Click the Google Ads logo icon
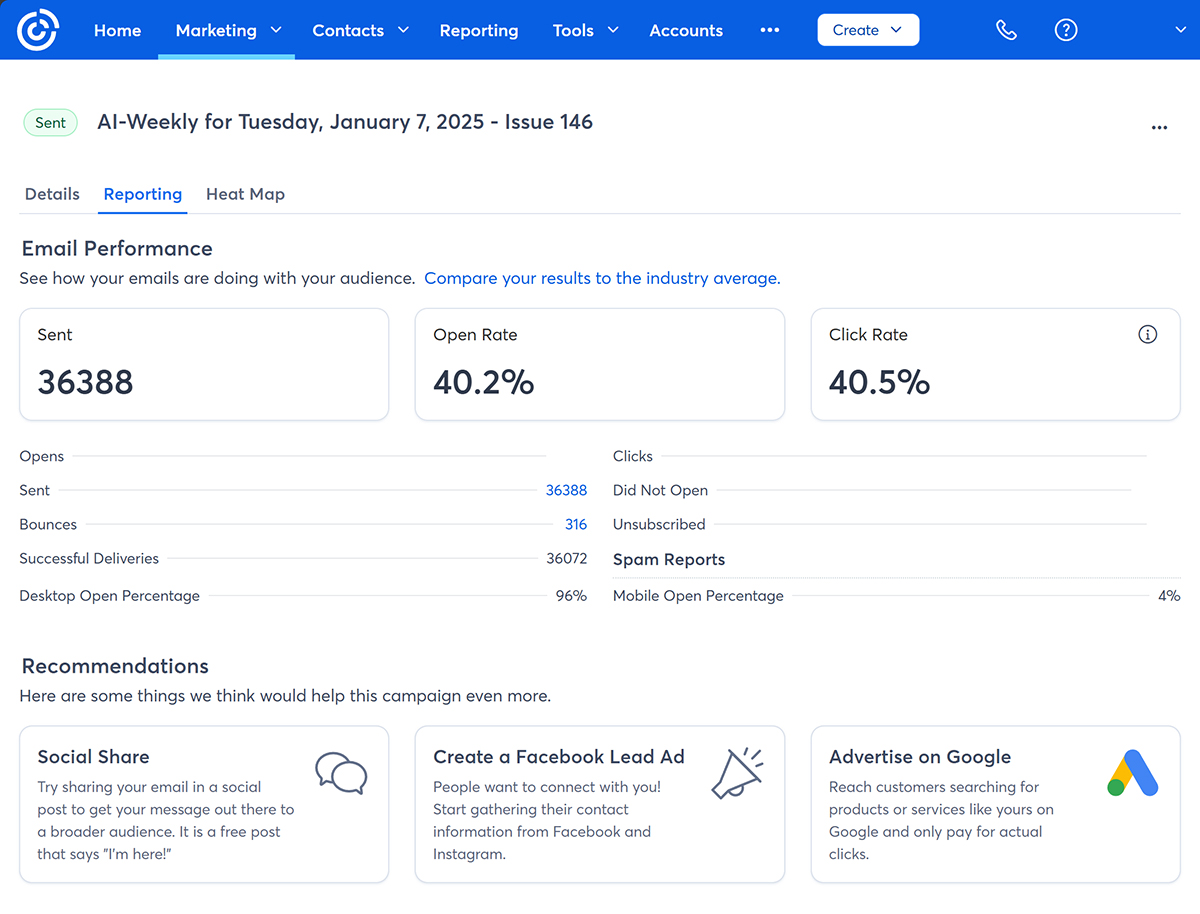The width and height of the screenshot is (1200, 914). click(x=1132, y=773)
